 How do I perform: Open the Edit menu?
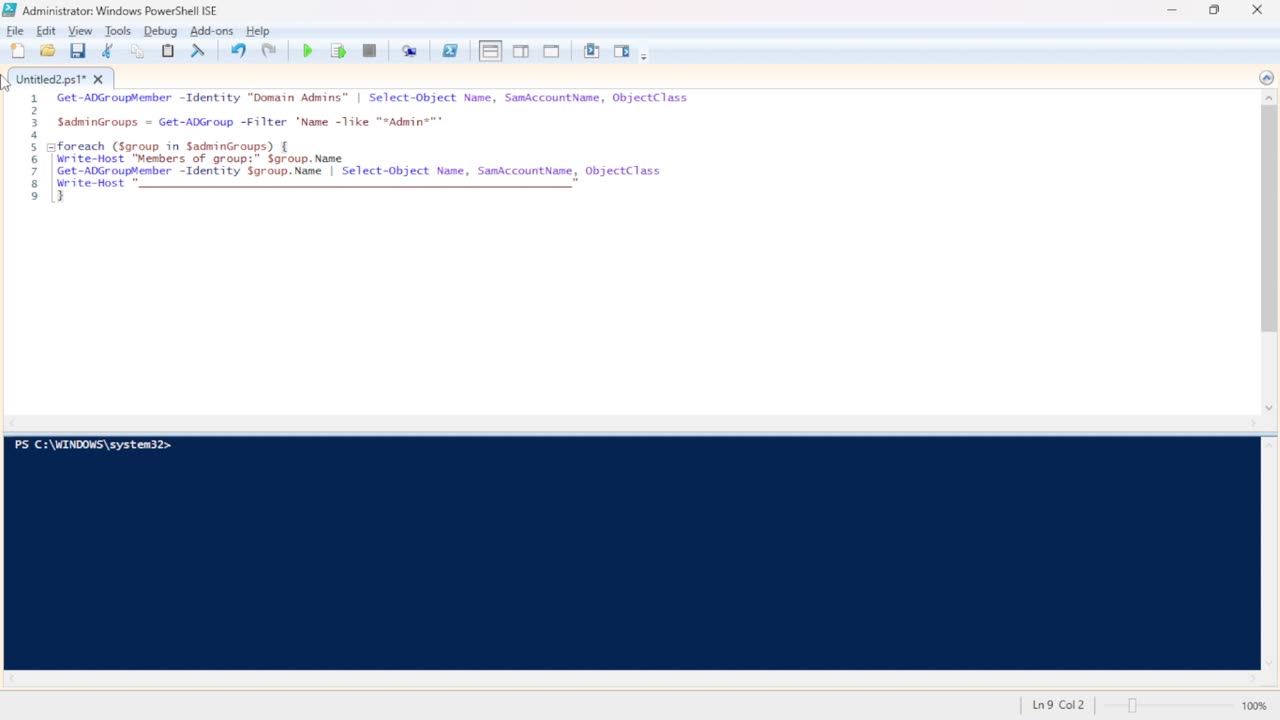[46, 31]
